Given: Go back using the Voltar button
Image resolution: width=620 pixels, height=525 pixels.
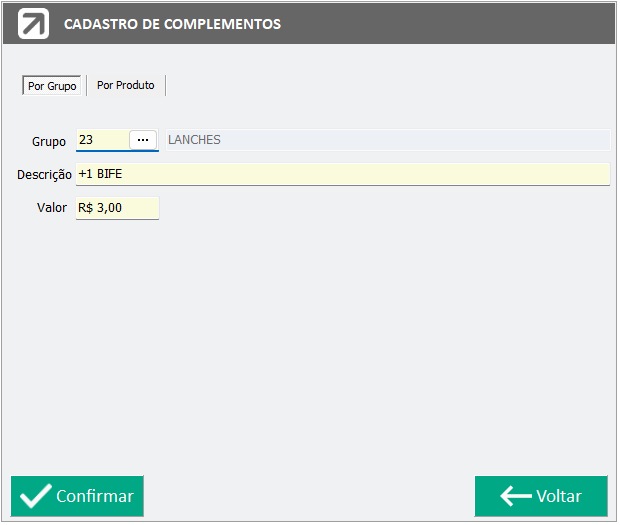Looking at the screenshot, I should [541, 497].
